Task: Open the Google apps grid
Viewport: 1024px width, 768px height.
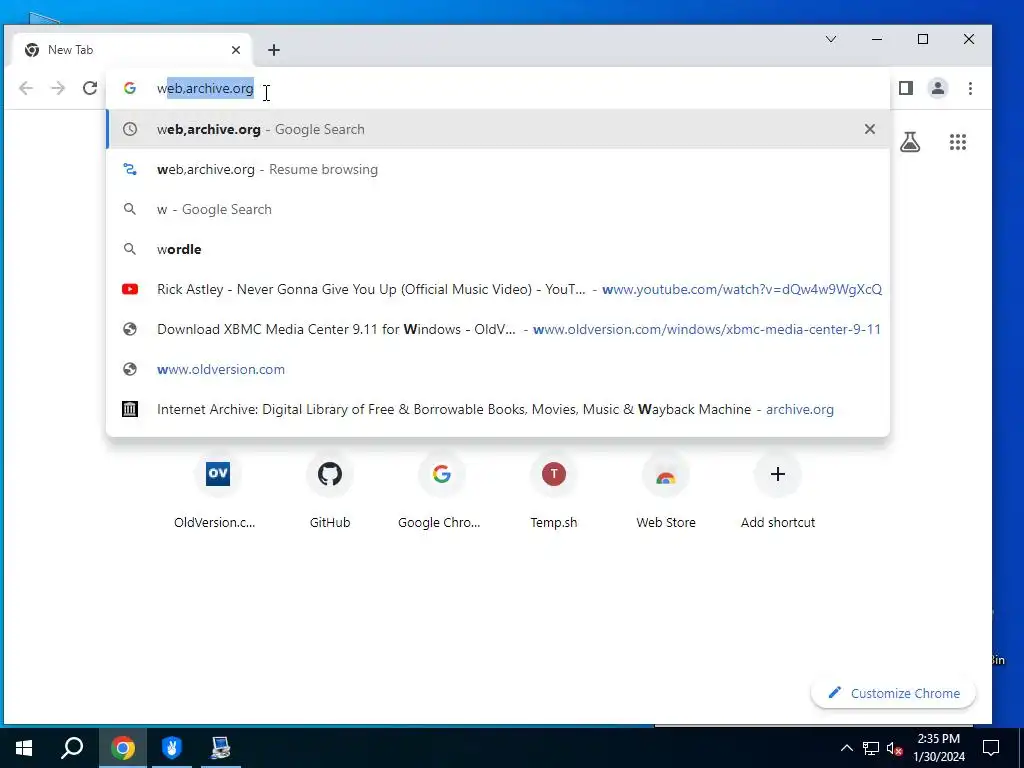Action: pyautogui.click(x=958, y=142)
